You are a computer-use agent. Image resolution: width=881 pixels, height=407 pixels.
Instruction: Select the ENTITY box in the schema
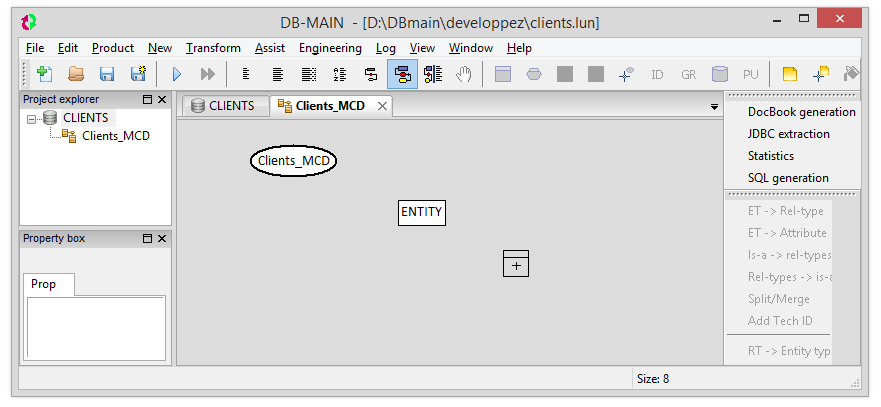[421, 212]
